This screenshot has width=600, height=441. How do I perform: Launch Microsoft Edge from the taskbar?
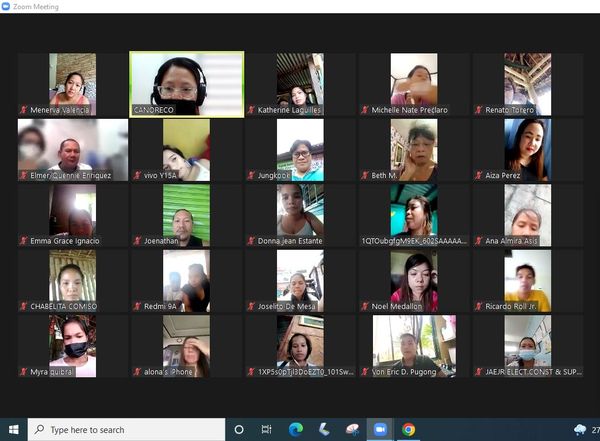pyautogui.click(x=296, y=429)
